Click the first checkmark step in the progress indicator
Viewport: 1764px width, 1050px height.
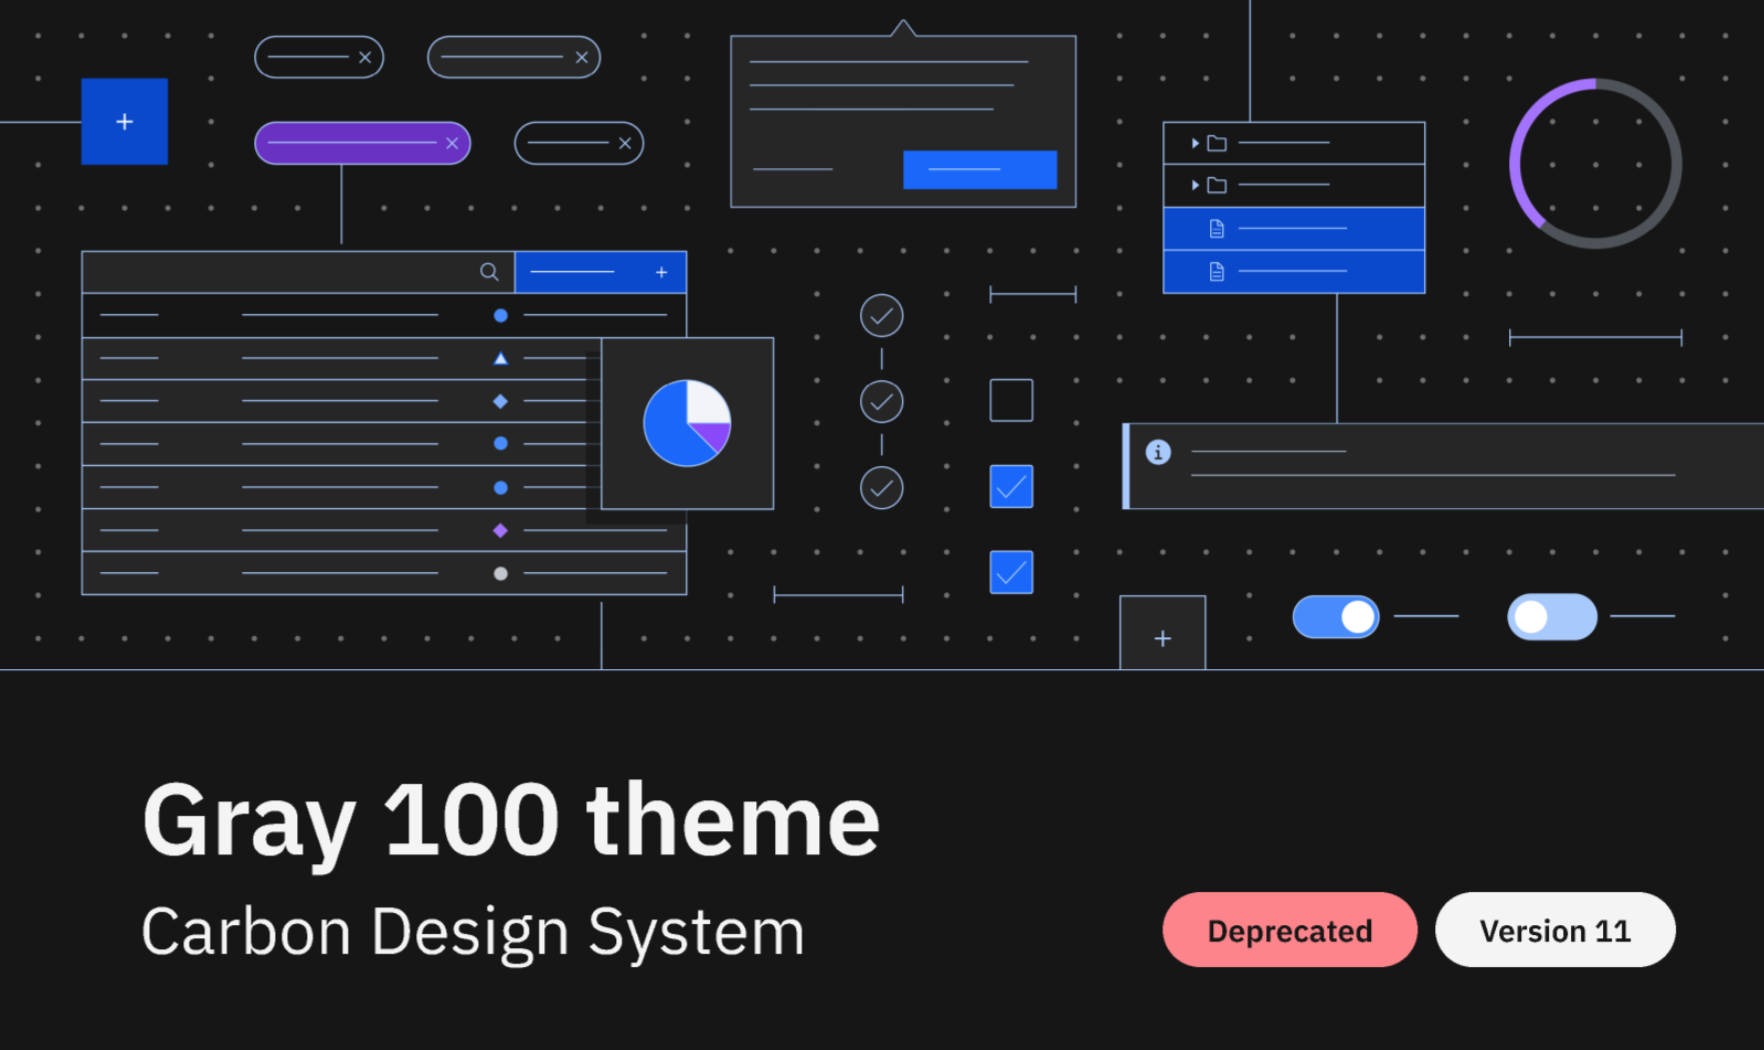pos(881,316)
